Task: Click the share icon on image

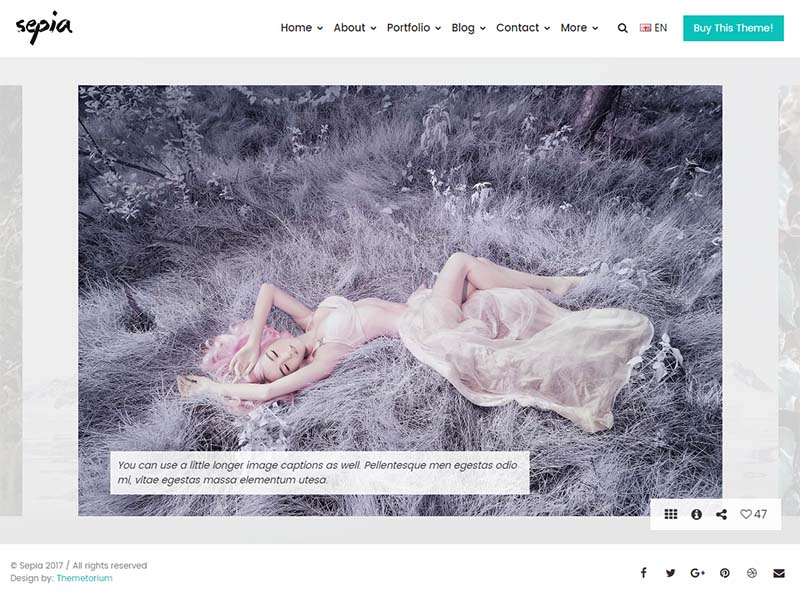Action: pyautogui.click(x=721, y=514)
